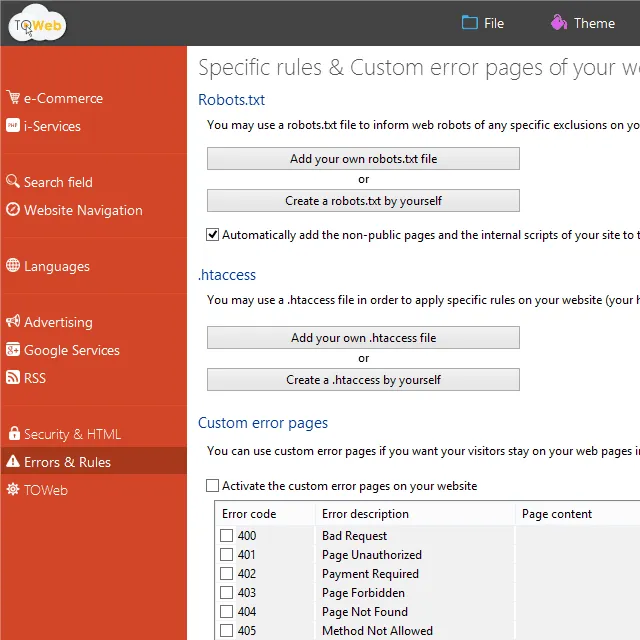Open Website Navigation compass icon

click(x=13, y=210)
